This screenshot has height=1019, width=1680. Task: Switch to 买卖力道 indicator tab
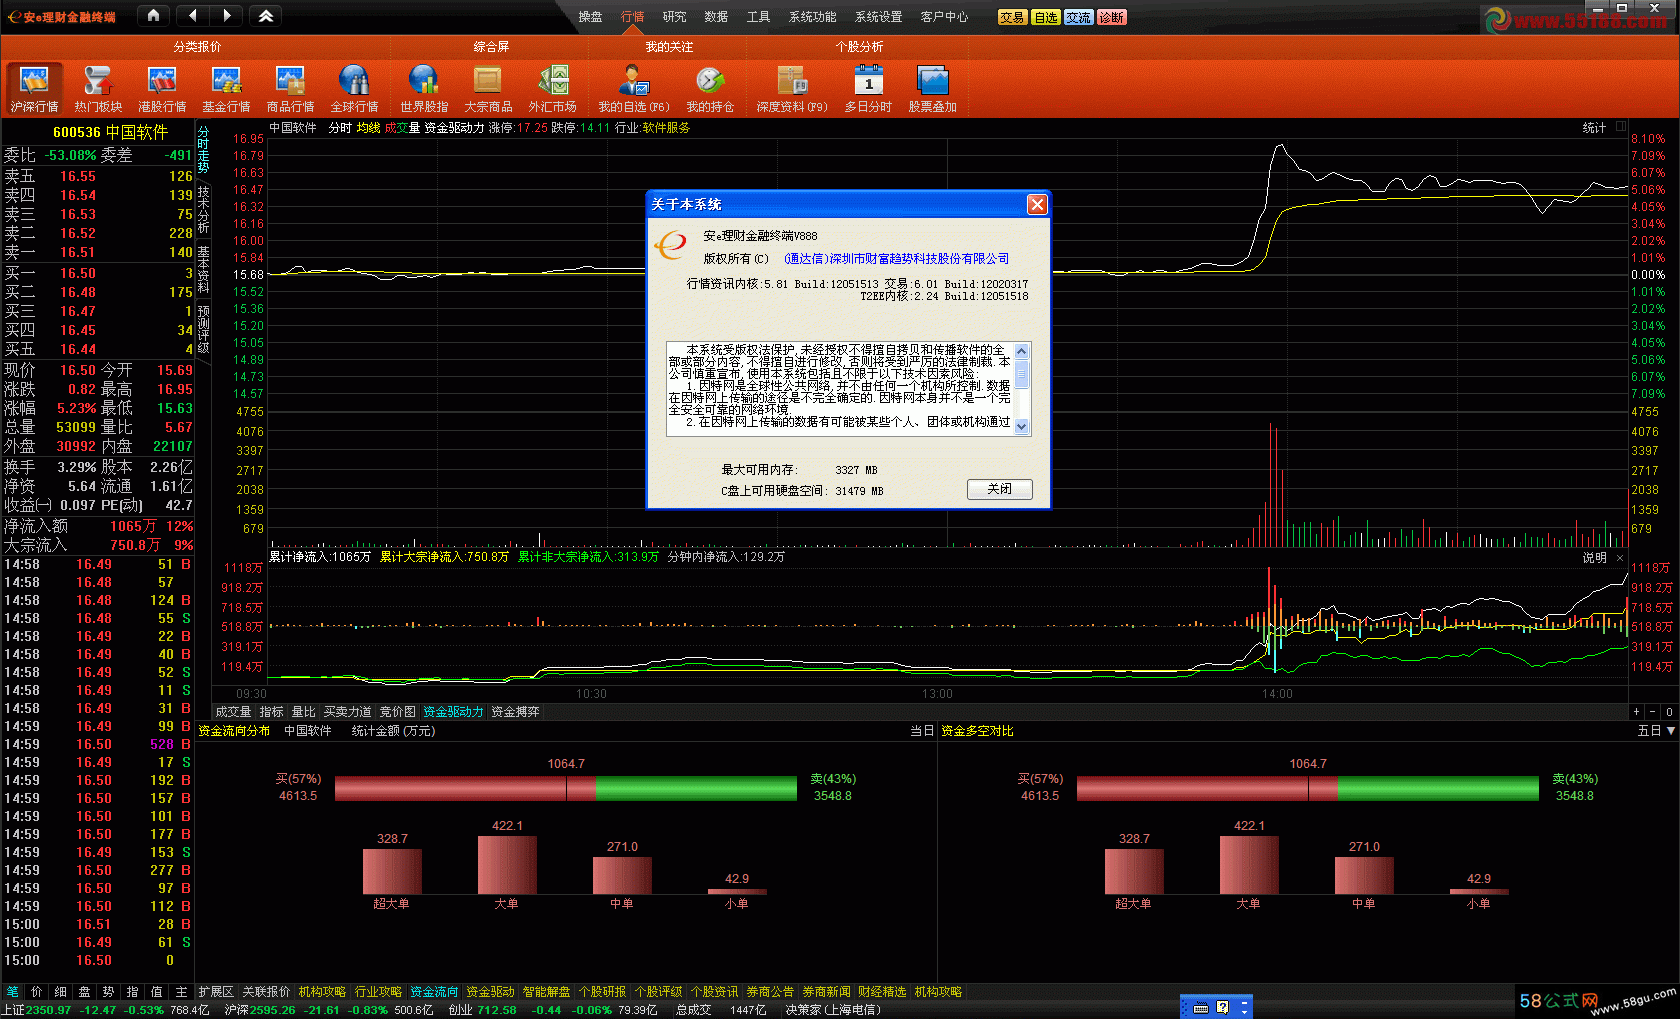click(x=347, y=712)
